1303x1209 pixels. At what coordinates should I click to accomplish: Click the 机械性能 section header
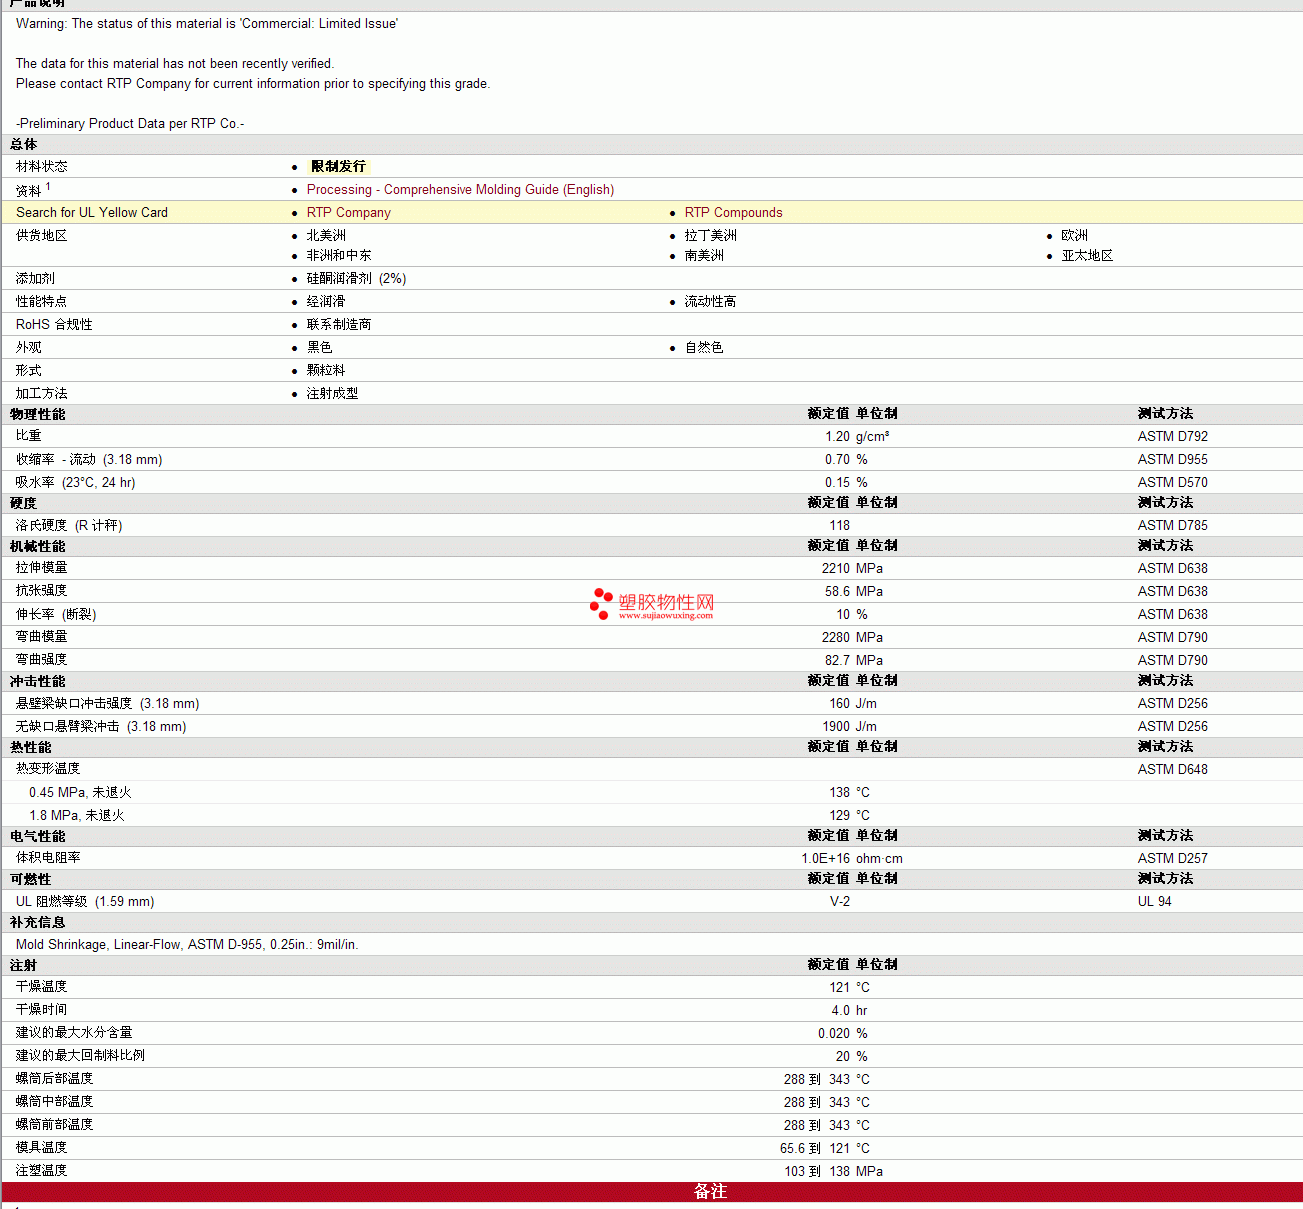point(38,547)
